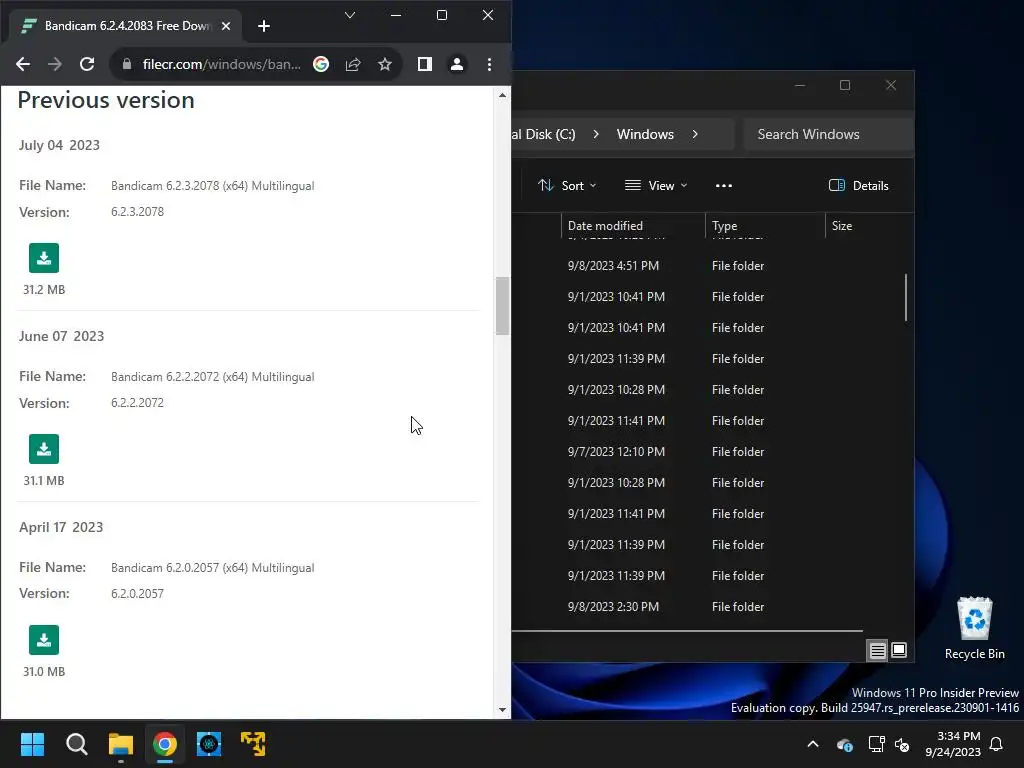Select Recycle Bin on desktop
This screenshot has width=1024, height=768.
pyautogui.click(x=974, y=628)
